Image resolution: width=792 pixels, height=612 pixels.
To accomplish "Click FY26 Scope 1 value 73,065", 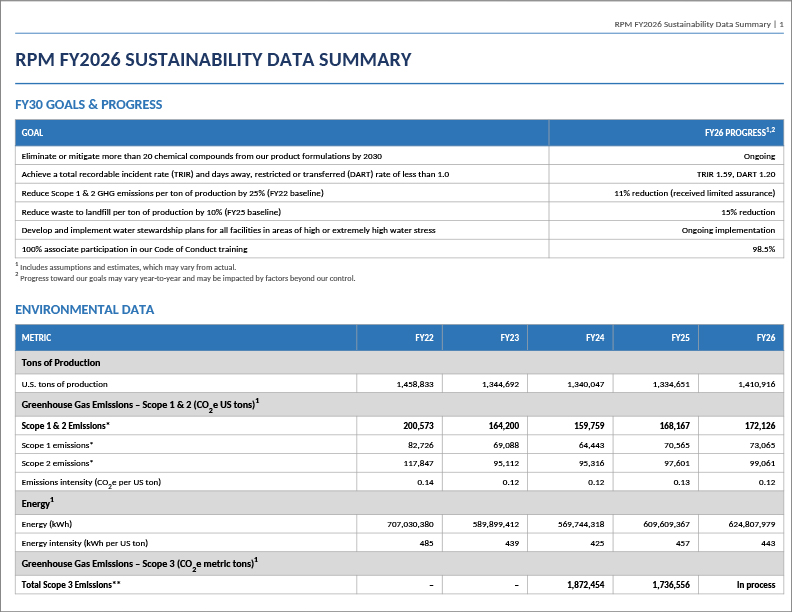I will (762, 445).
